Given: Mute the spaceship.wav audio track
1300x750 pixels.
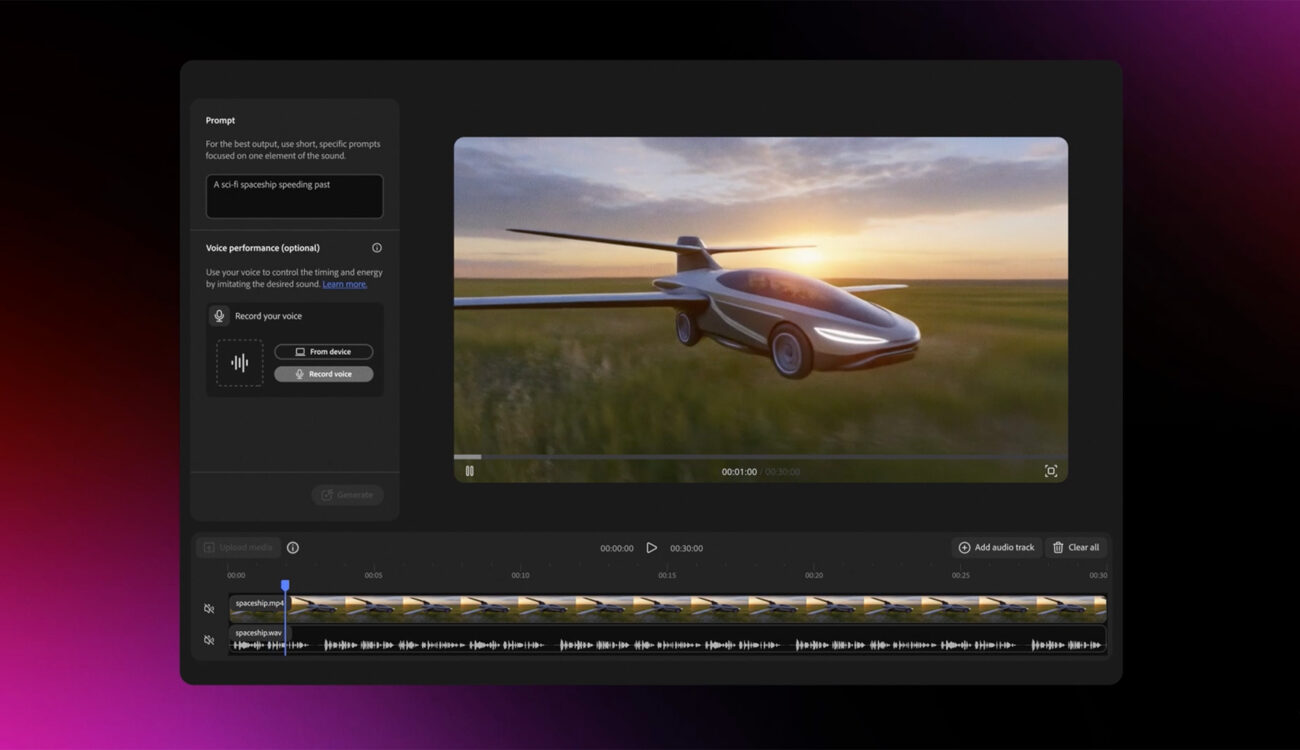Looking at the screenshot, I should point(209,640).
